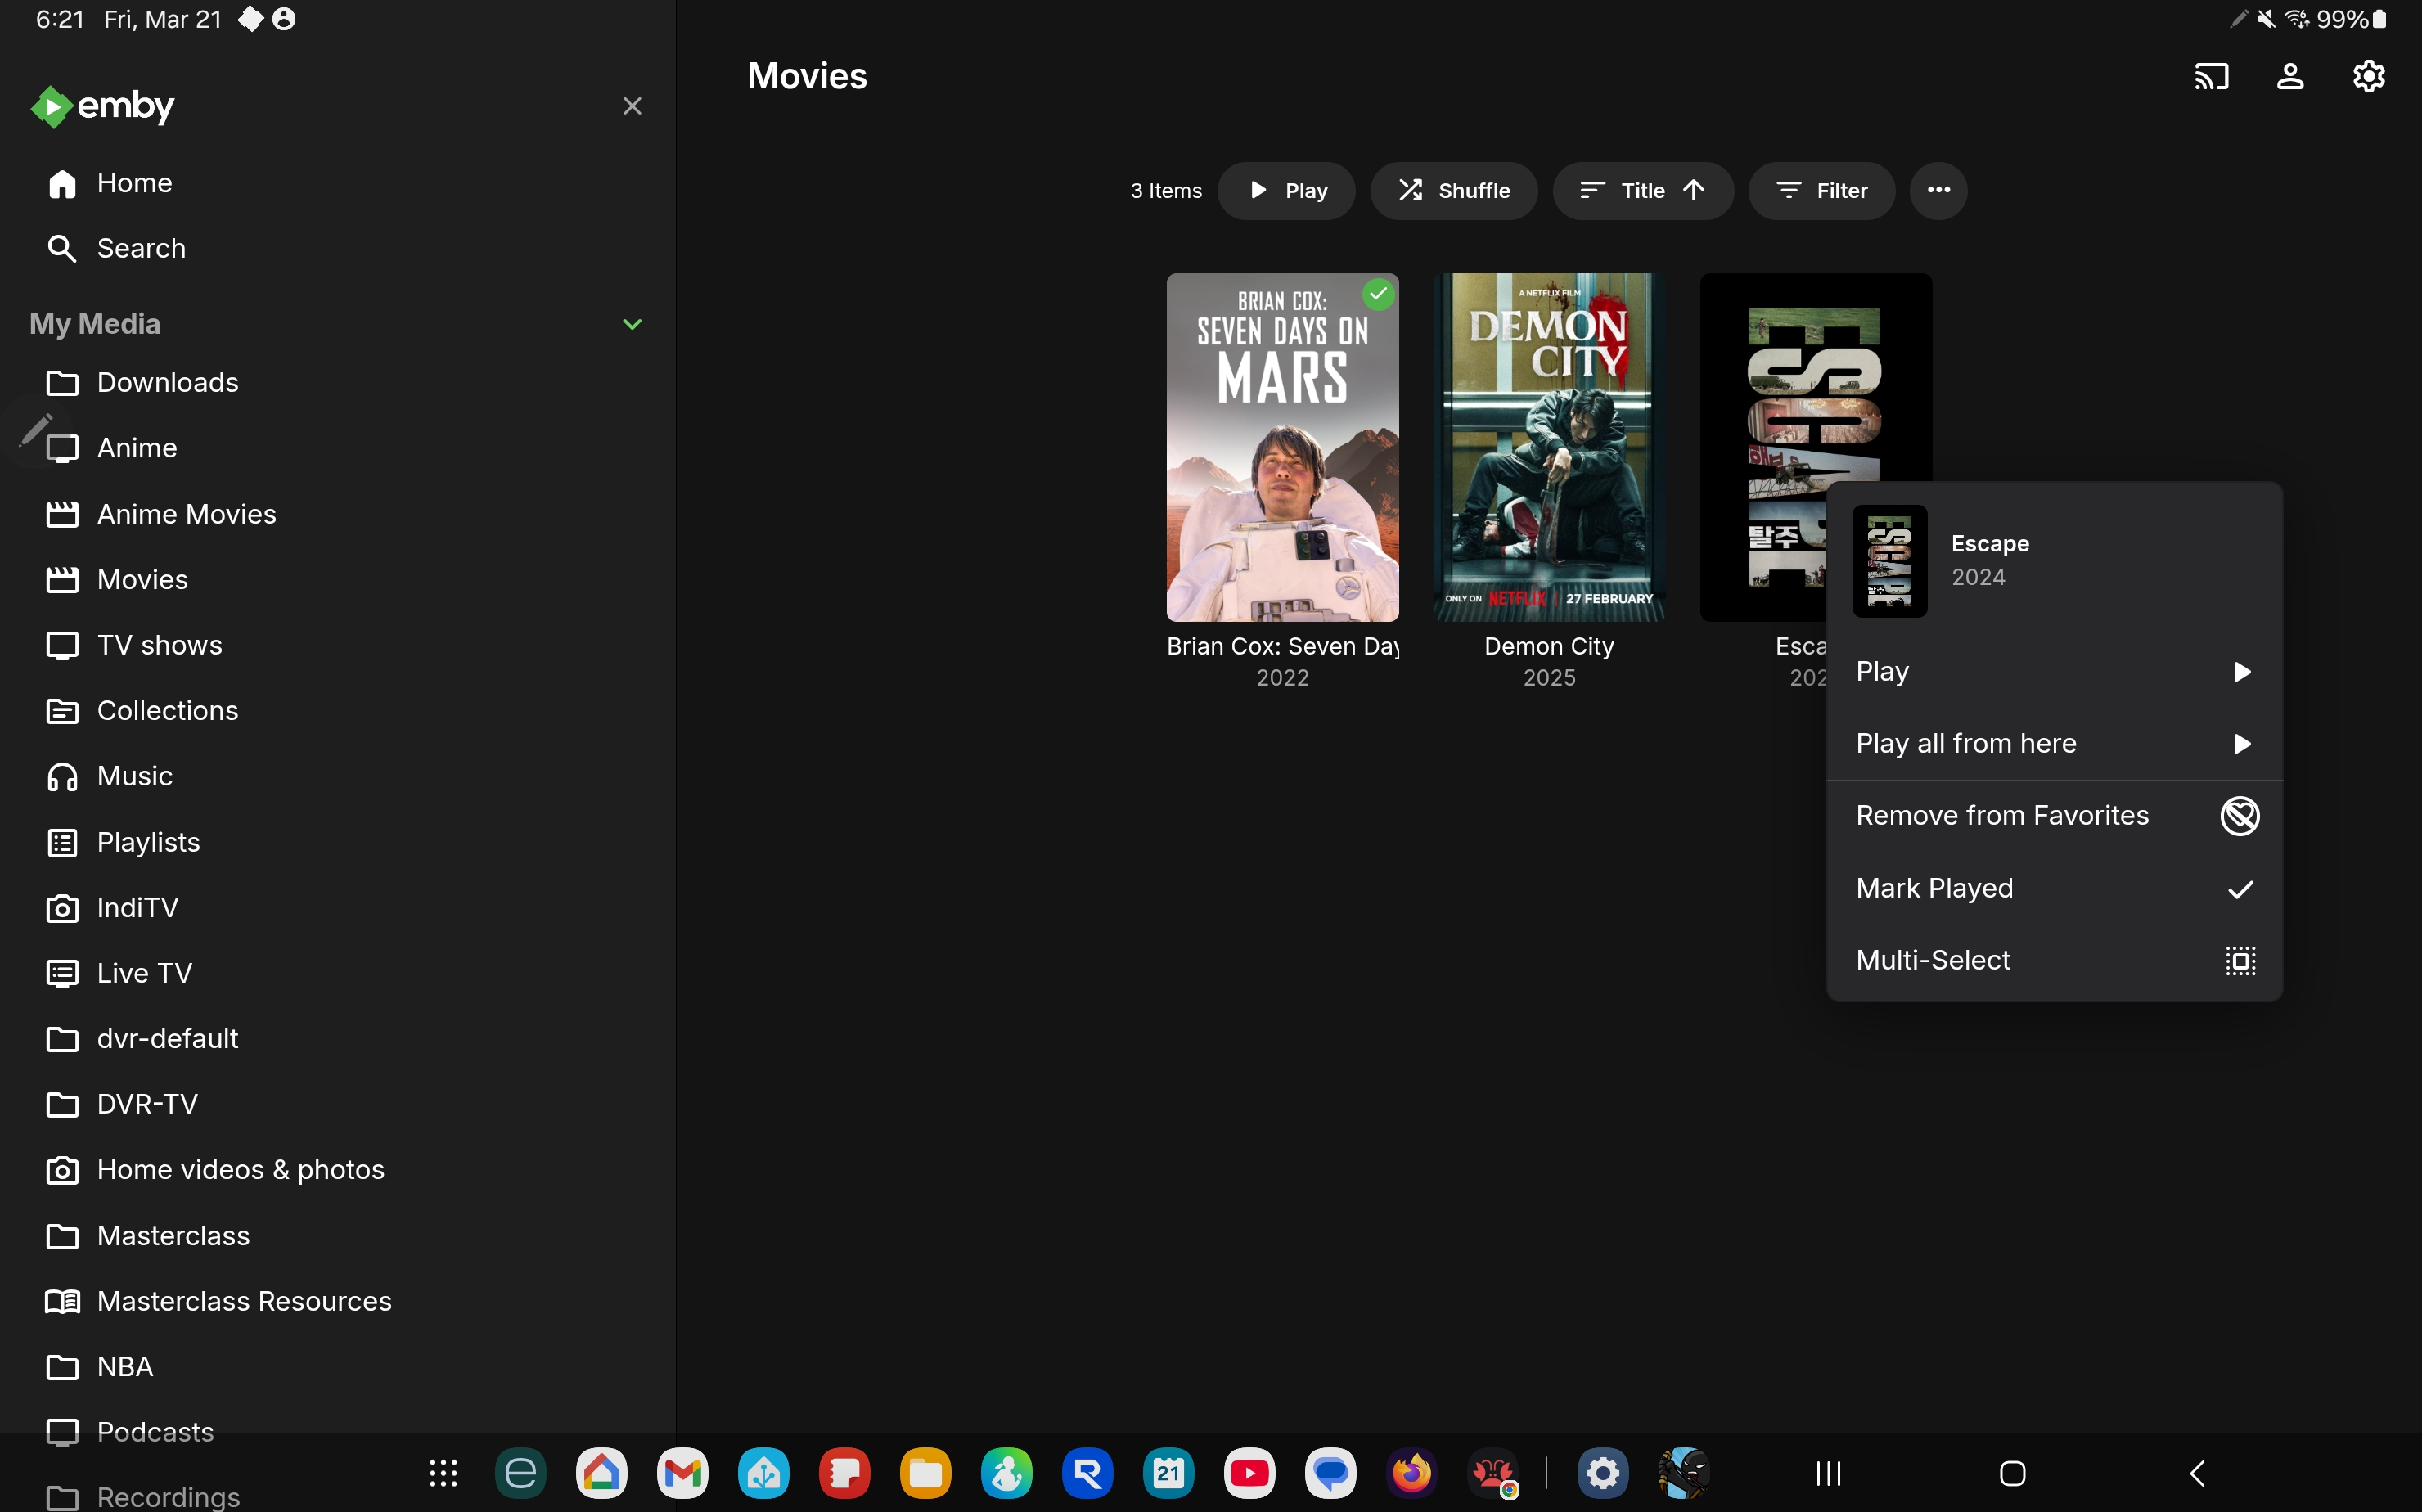This screenshot has width=2422, height=1512.
Task: Open the Filter options
Action: (x=1821, y=190)
